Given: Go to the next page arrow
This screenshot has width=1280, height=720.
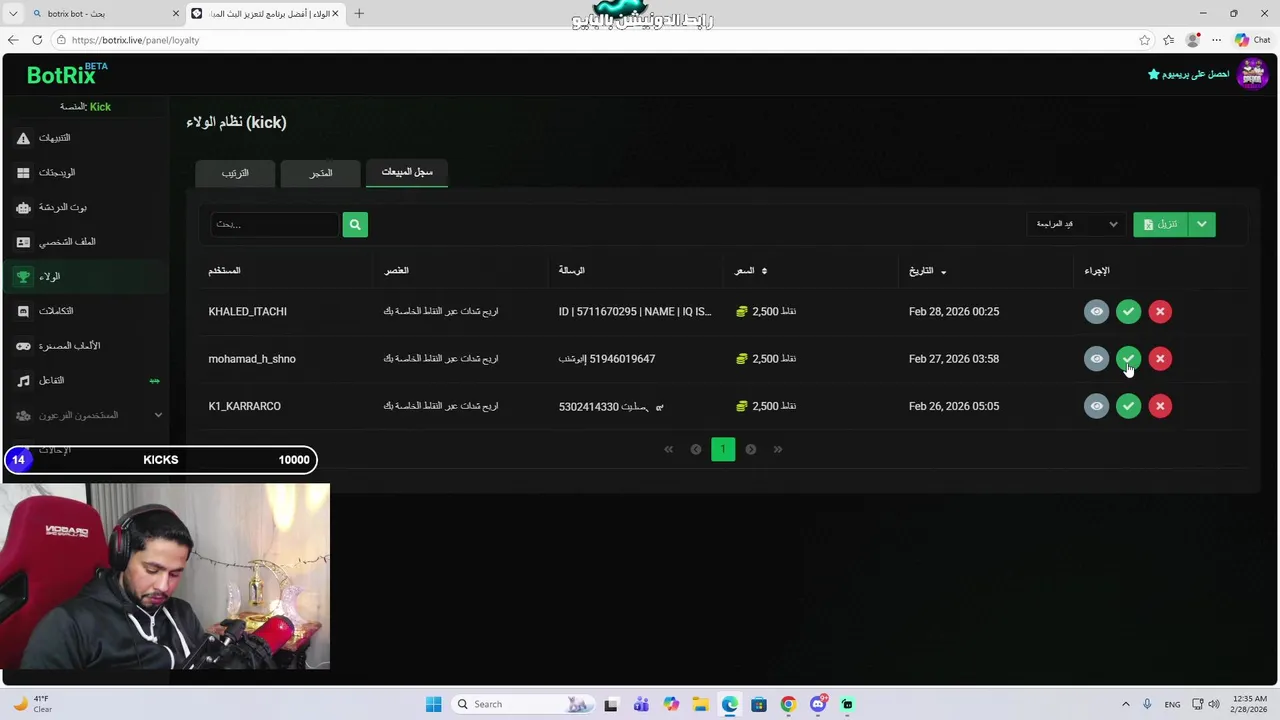Looking at the screenshot, I should point(751,450).
